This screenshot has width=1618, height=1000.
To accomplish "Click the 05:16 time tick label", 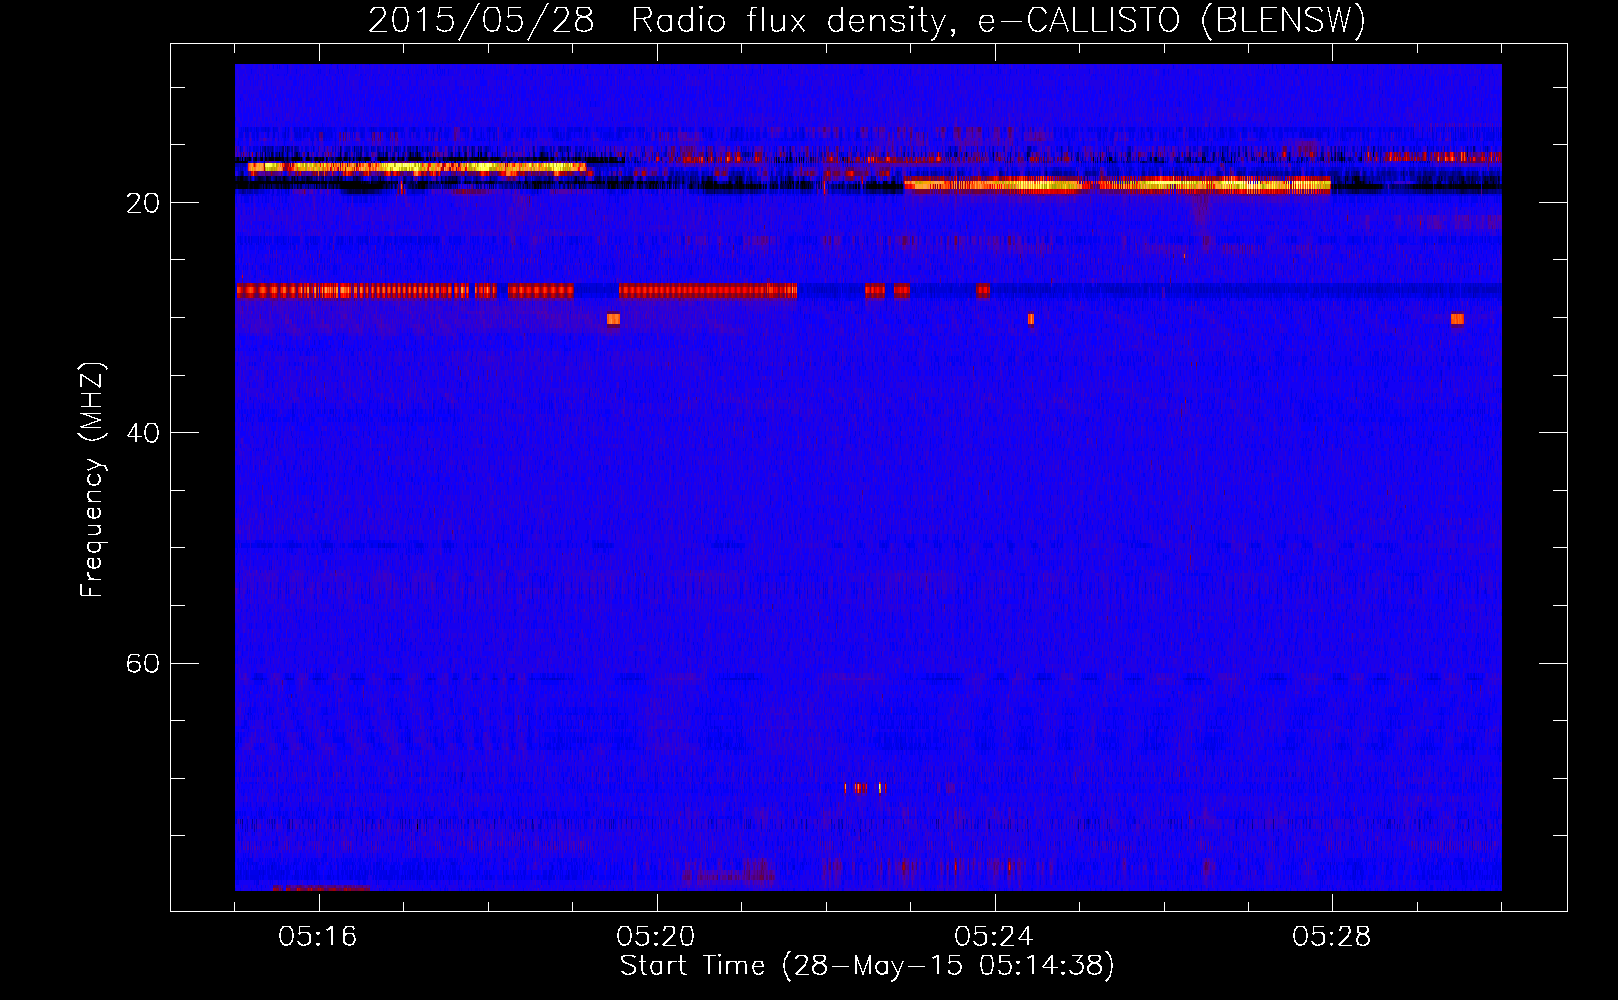I will [x=318, y=937].
